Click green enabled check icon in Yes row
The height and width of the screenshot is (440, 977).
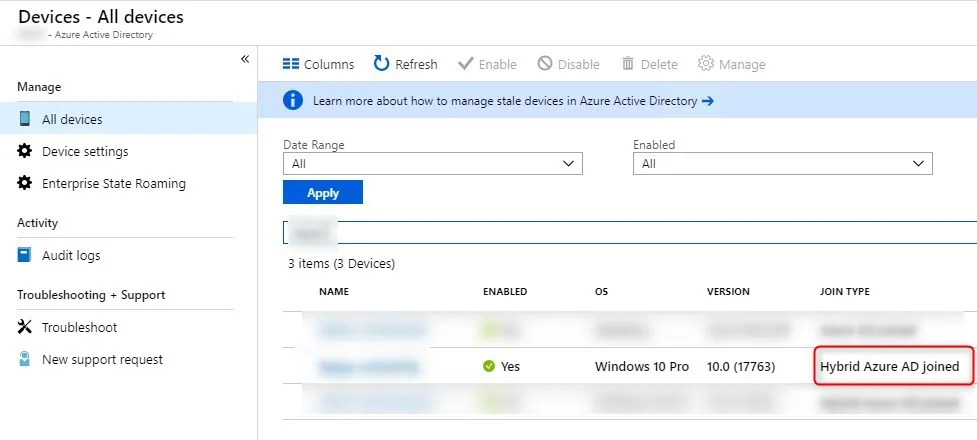[489, 366]
